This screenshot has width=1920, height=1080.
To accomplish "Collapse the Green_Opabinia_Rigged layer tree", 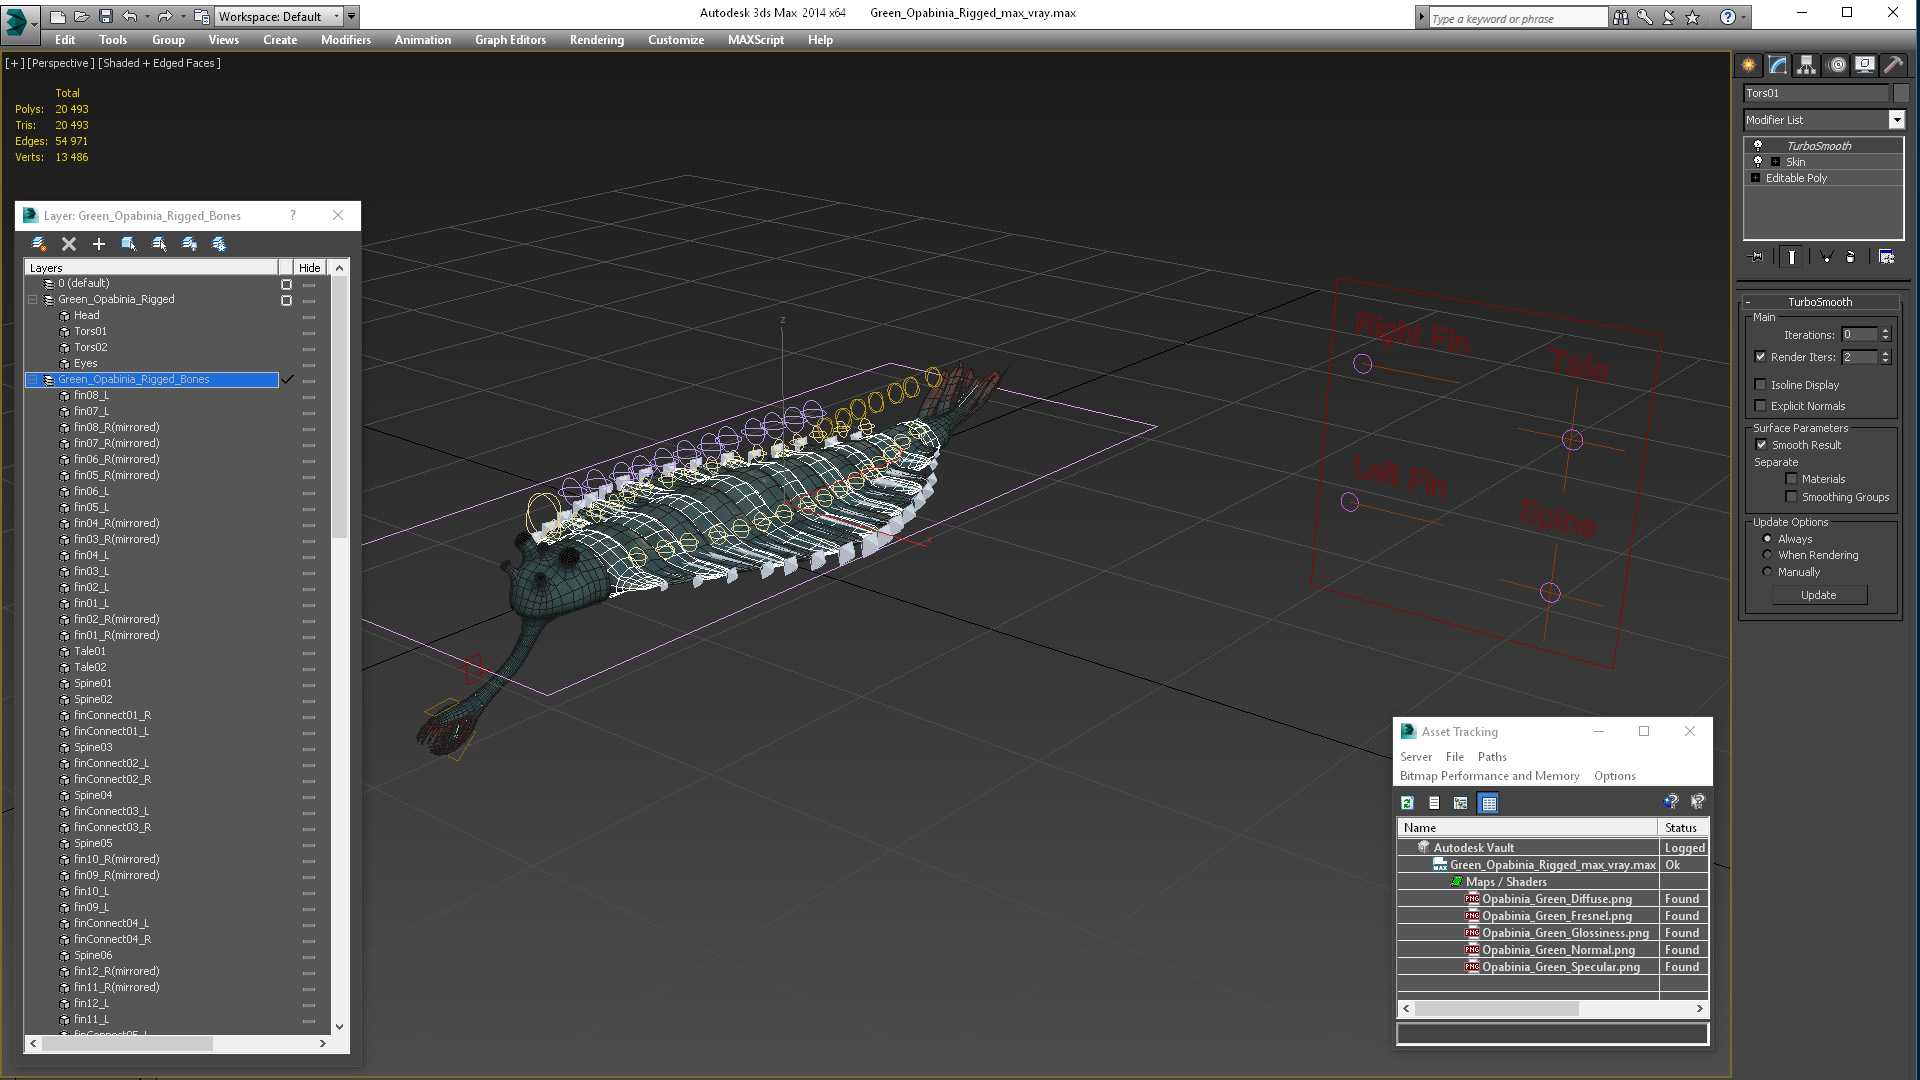I will coord(32,299).
